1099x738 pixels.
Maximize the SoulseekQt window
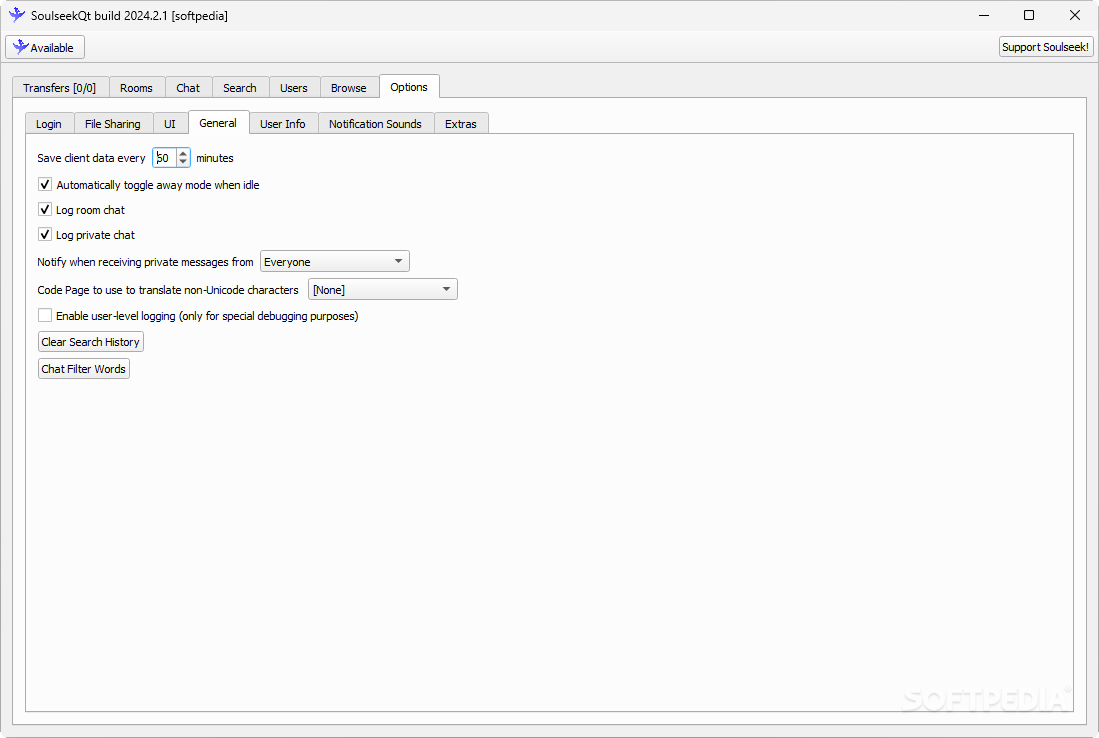(1029, 15)
